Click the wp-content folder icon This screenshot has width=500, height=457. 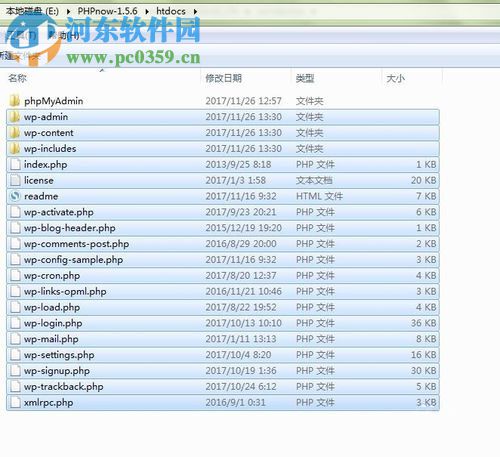coord(14,133)
